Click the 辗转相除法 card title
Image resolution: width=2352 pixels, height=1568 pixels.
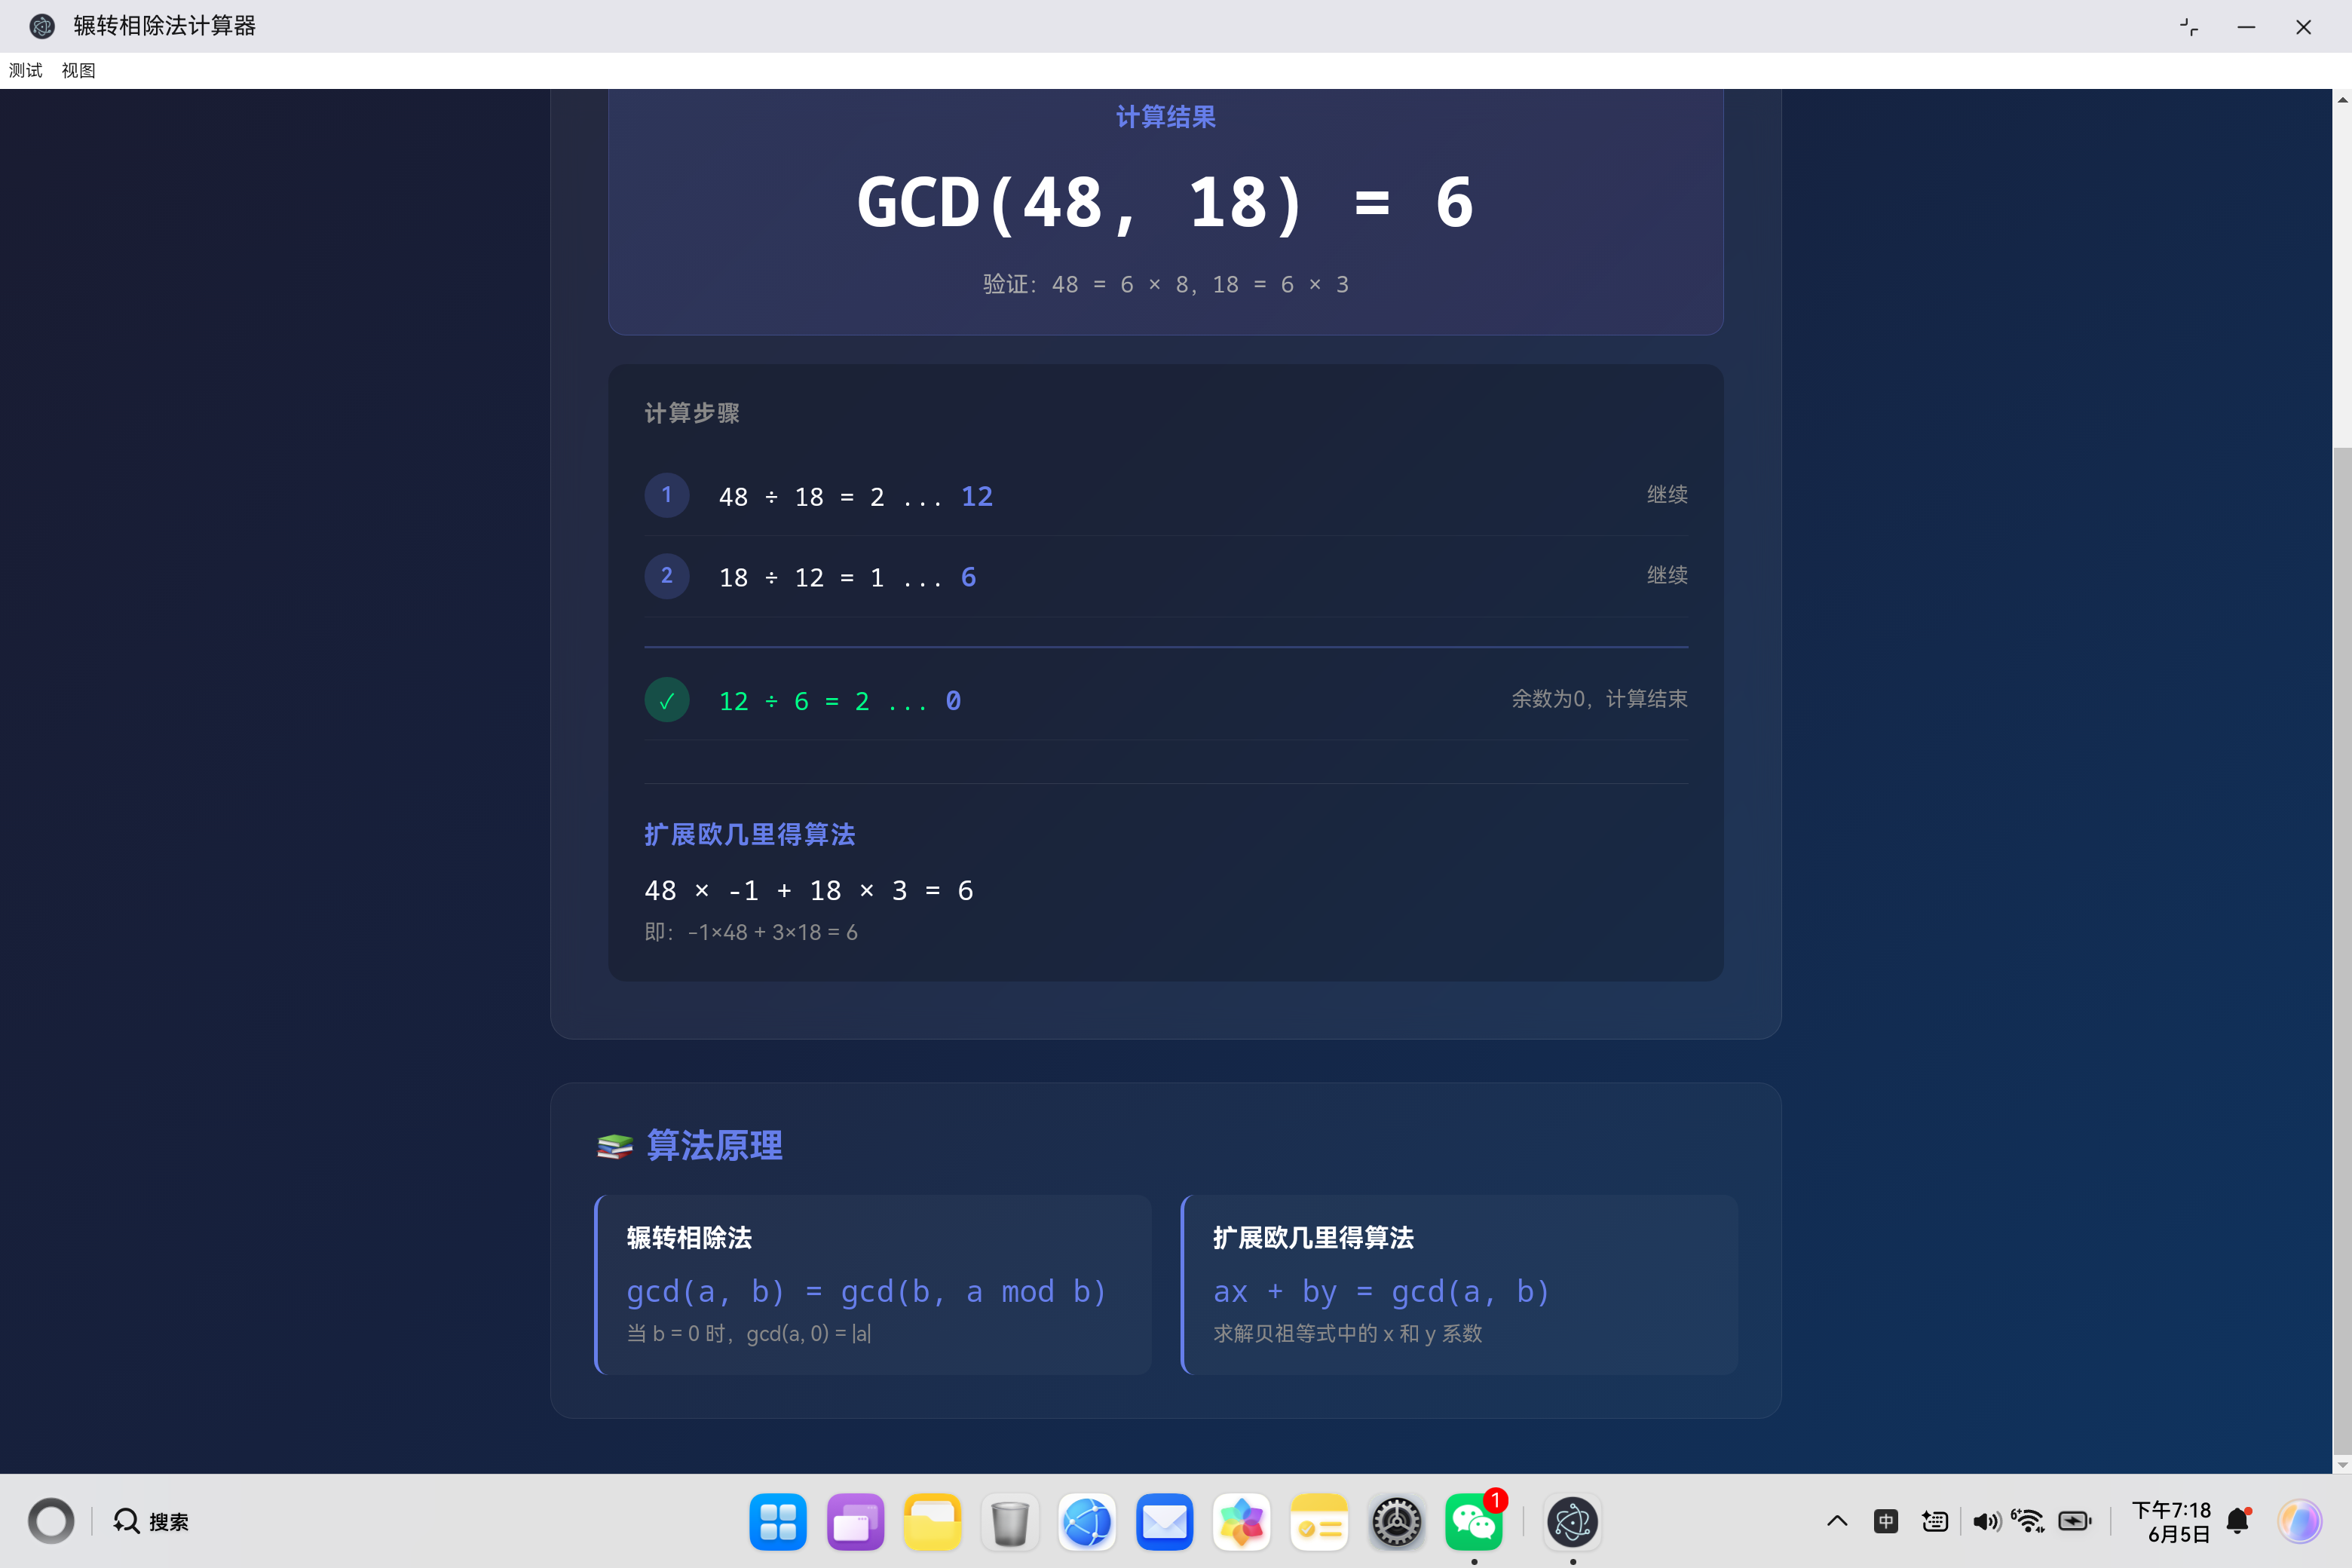tap(689, 1237)
